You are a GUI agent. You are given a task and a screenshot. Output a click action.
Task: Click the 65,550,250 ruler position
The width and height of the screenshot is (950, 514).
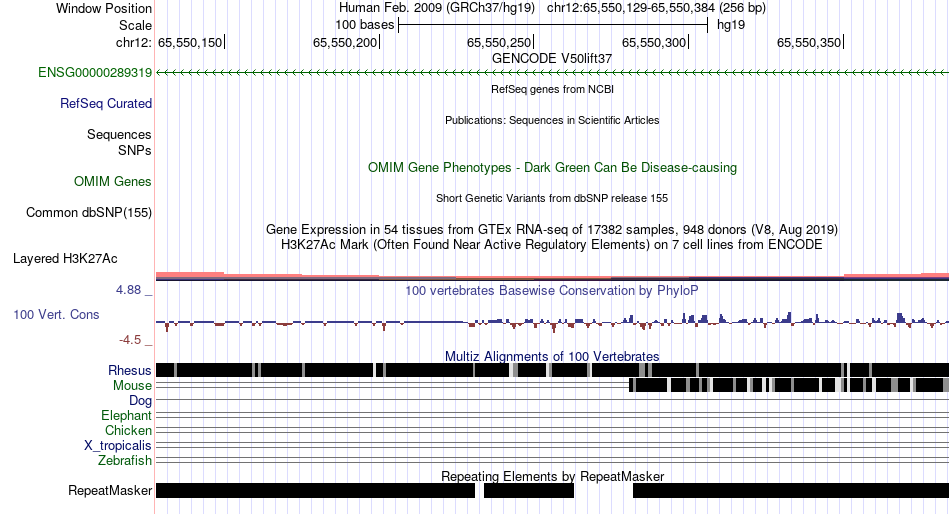tap(499, 42)
